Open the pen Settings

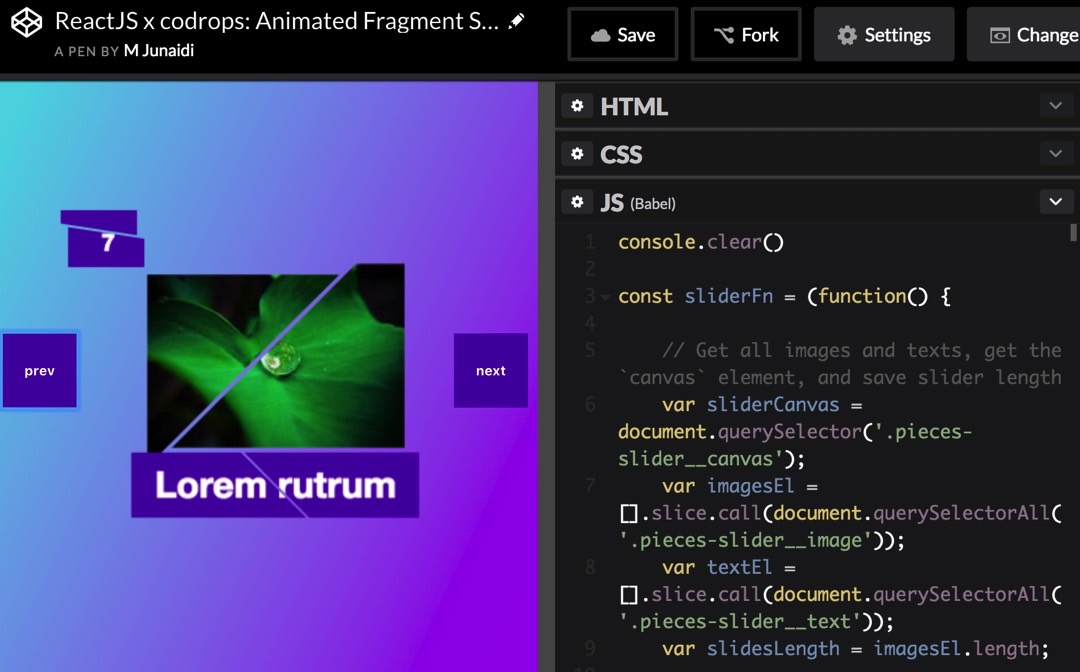(x=884, y=34)
